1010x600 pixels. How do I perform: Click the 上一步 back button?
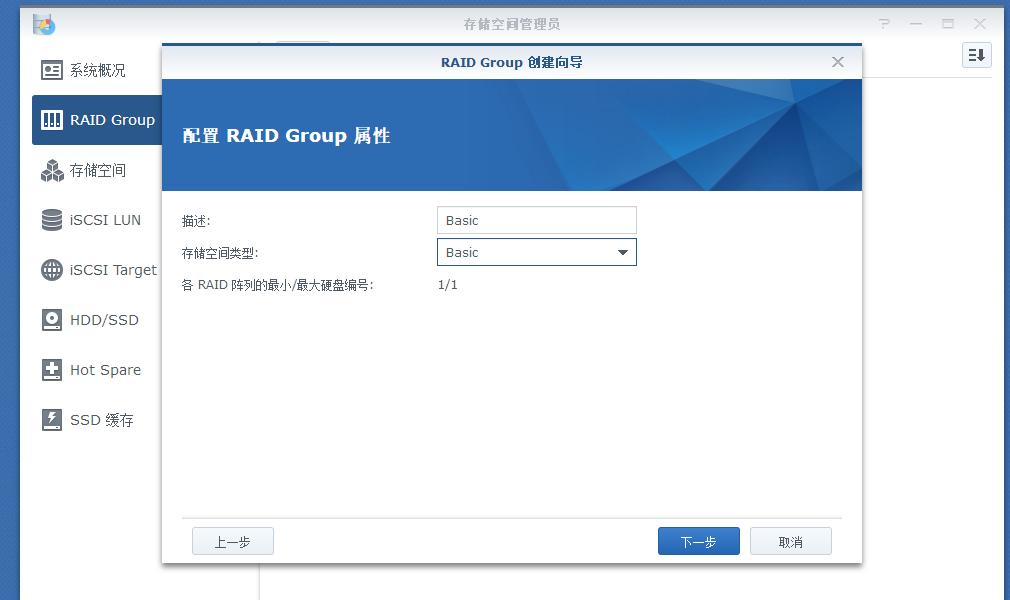(232, 541)
